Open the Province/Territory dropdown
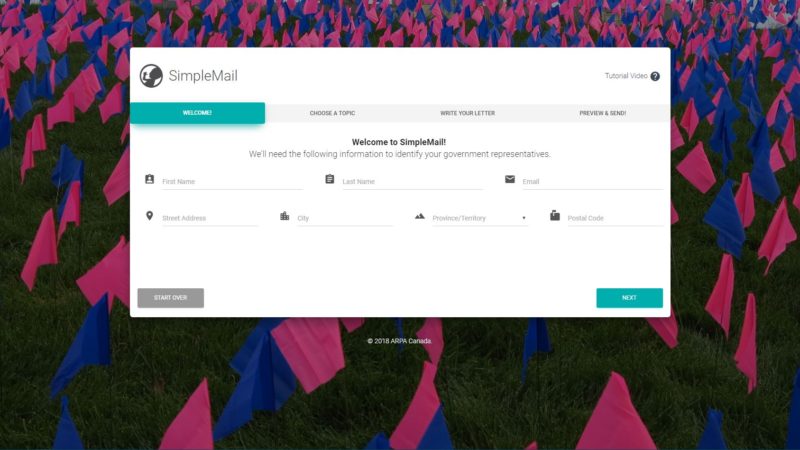The width and height of the screenshot is (800, 450). point(480,218)
